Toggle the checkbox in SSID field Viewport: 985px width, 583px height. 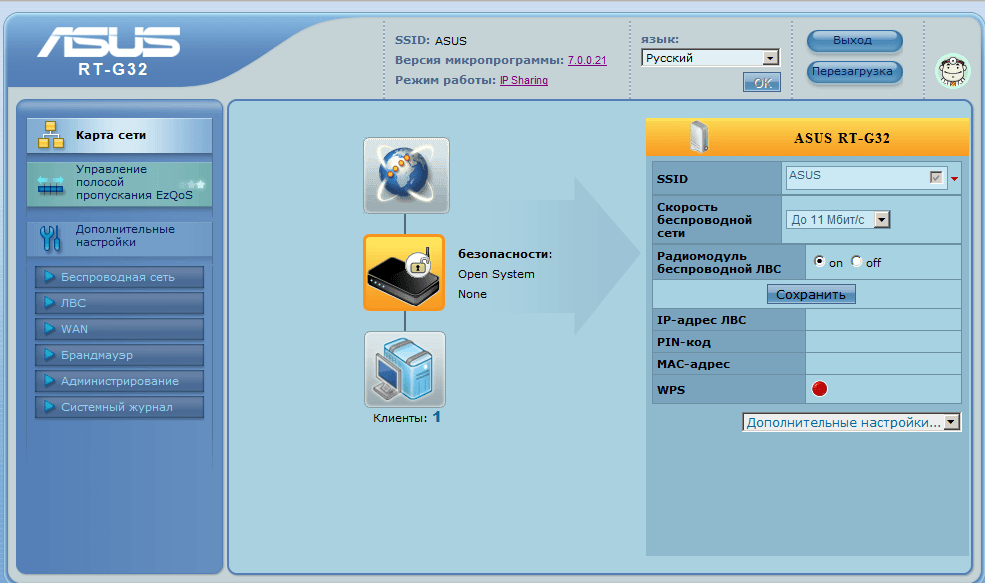tap(936, 177)
